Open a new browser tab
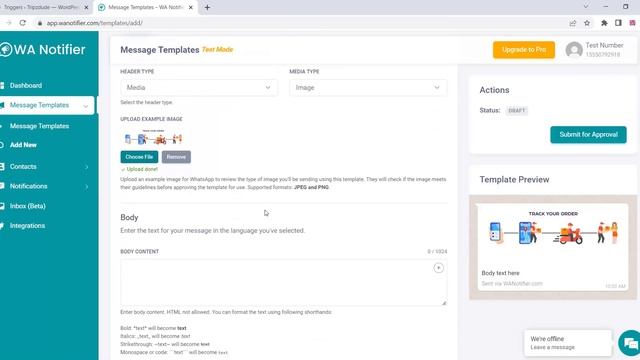The height and width of the screenshot is (360, 640). (207, 7)
